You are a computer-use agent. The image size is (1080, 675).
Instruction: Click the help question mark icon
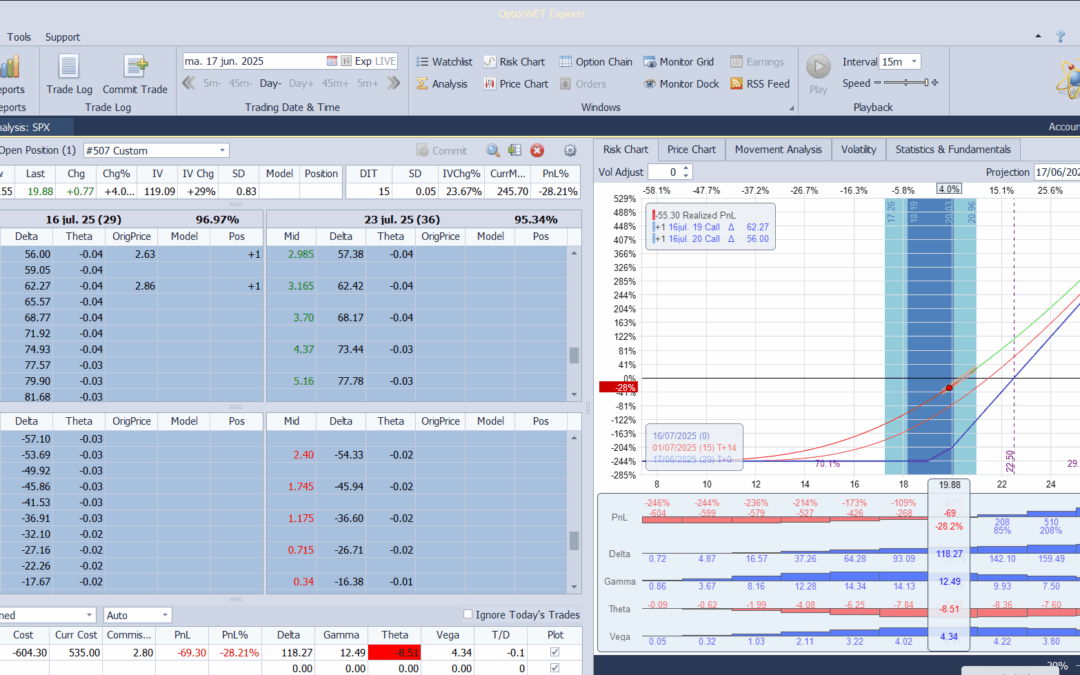(x=1061, y=37)
